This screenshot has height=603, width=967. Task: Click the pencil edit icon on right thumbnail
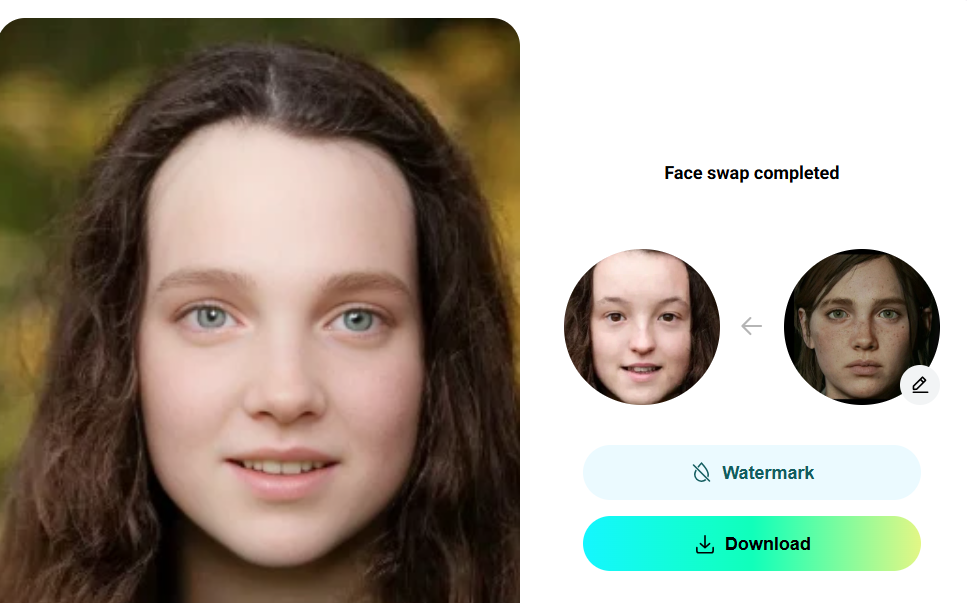pyautogui.click(x=920, y=385)
